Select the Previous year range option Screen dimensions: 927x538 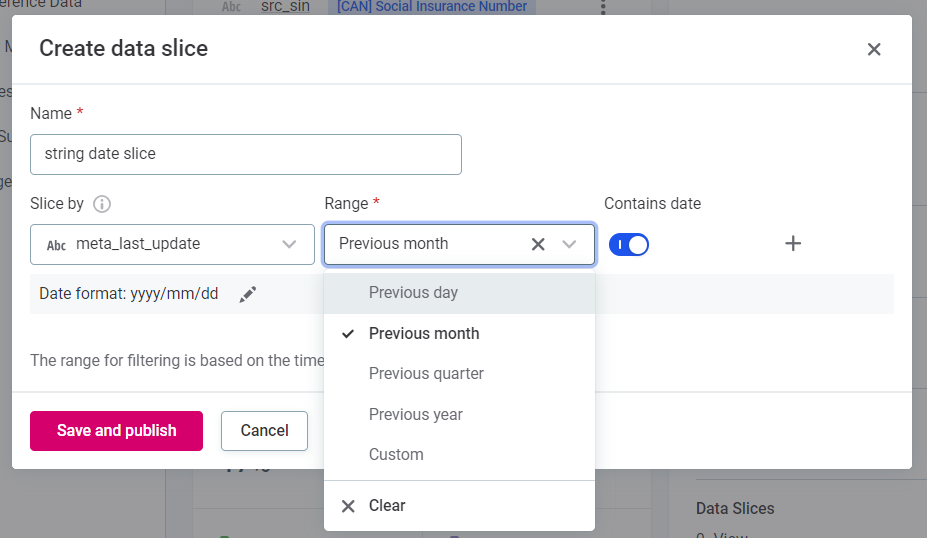pos(415,414)
